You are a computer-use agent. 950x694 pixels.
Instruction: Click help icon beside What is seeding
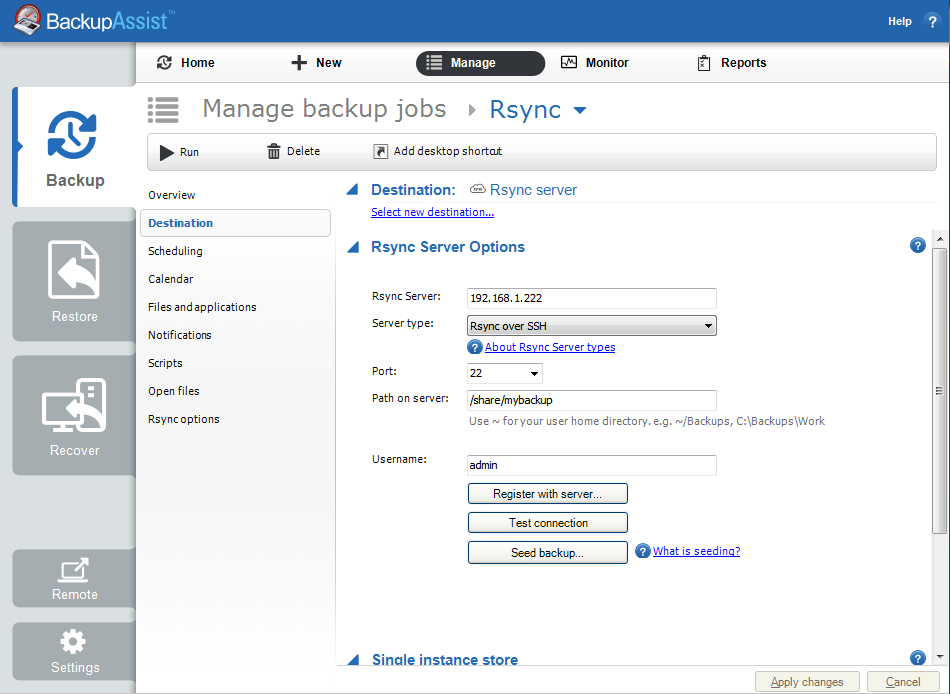tap(642, 551)
